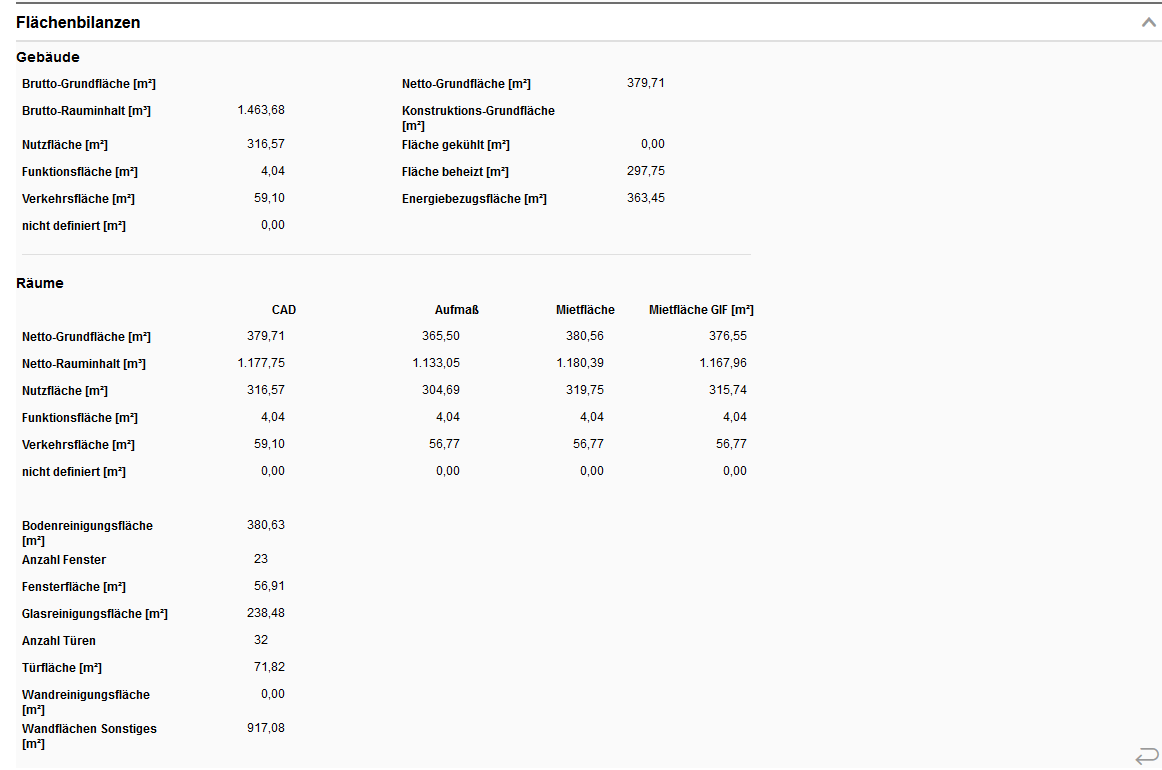Image resolution: width=1162 pixels, height=770 pixels.
Task: Click the Flächenbilanzen section title
Action: point(78,22)
